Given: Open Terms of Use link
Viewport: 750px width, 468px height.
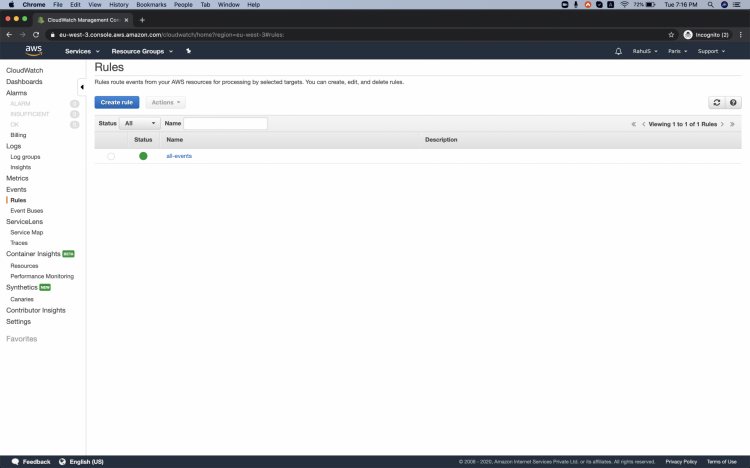Looking at the screenshot, I should (721, 462).
